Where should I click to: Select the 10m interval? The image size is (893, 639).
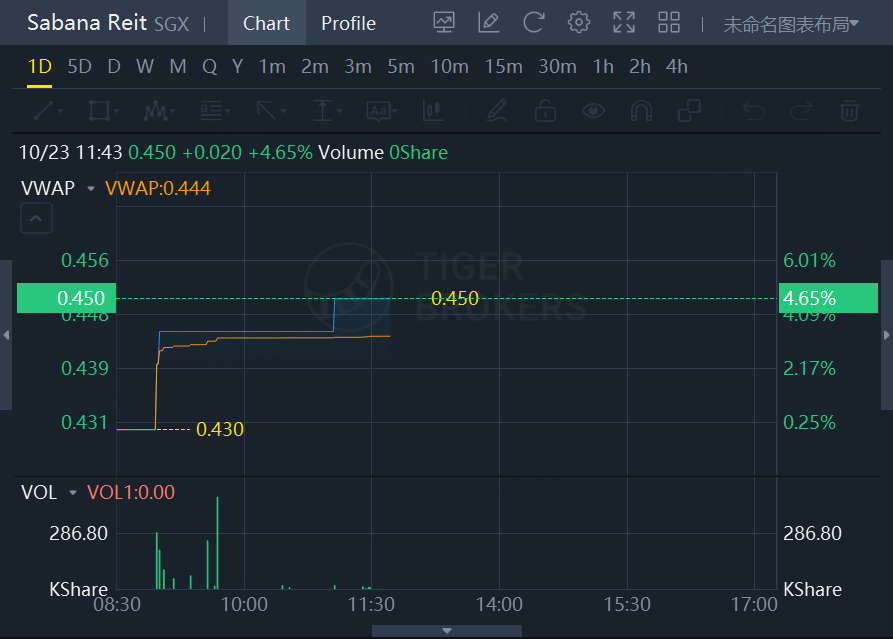tap(449, 67)
